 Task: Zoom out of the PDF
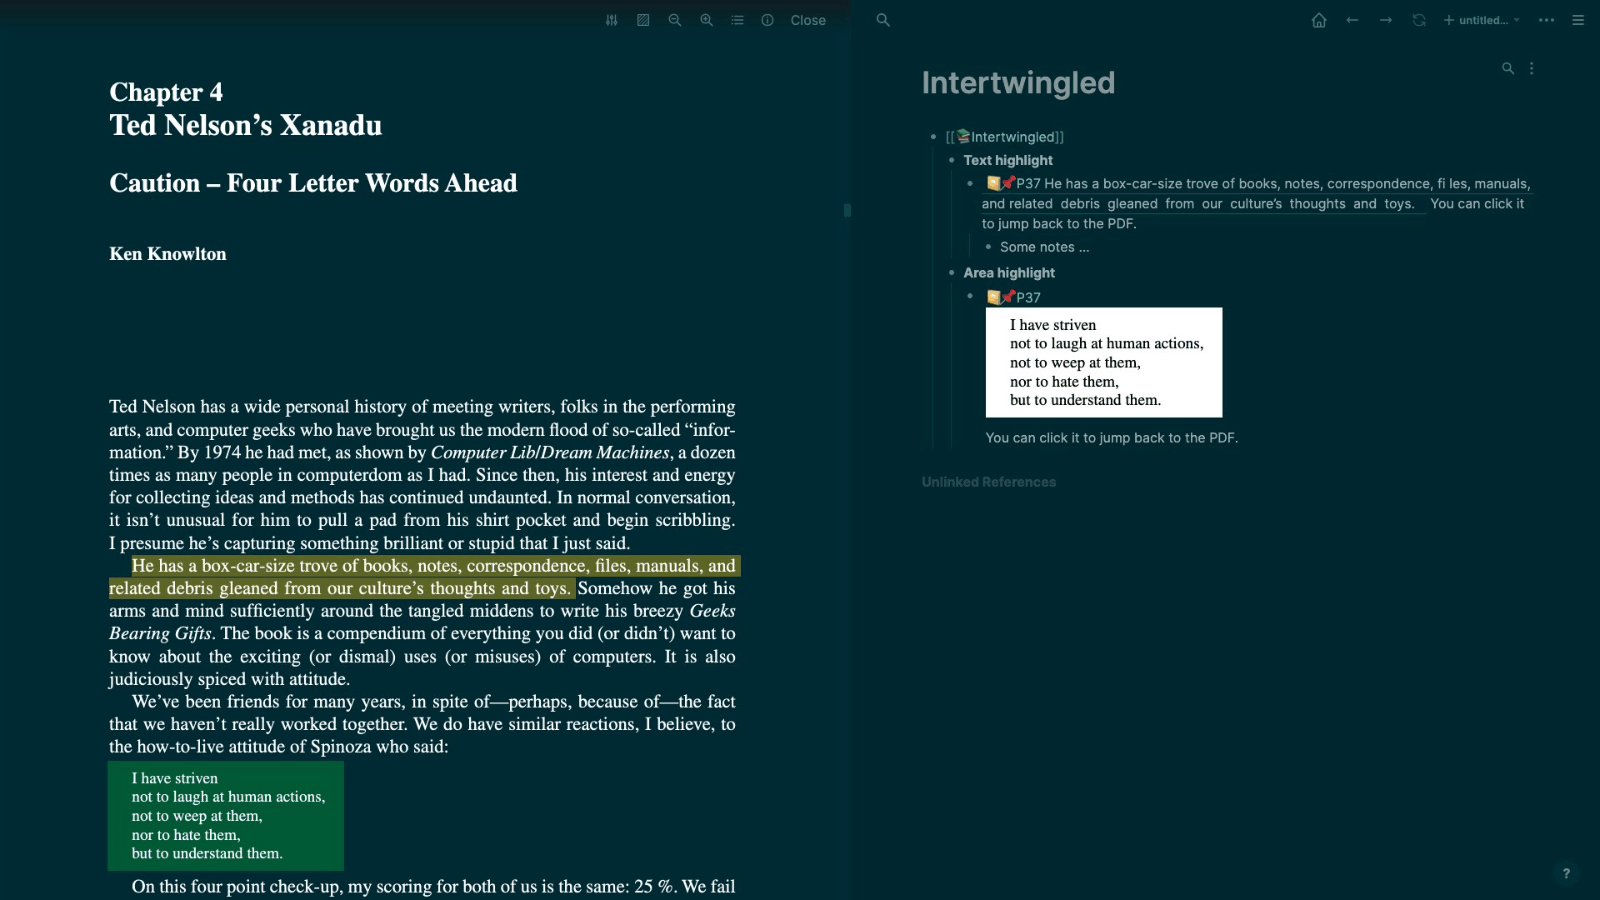point(675,20)
